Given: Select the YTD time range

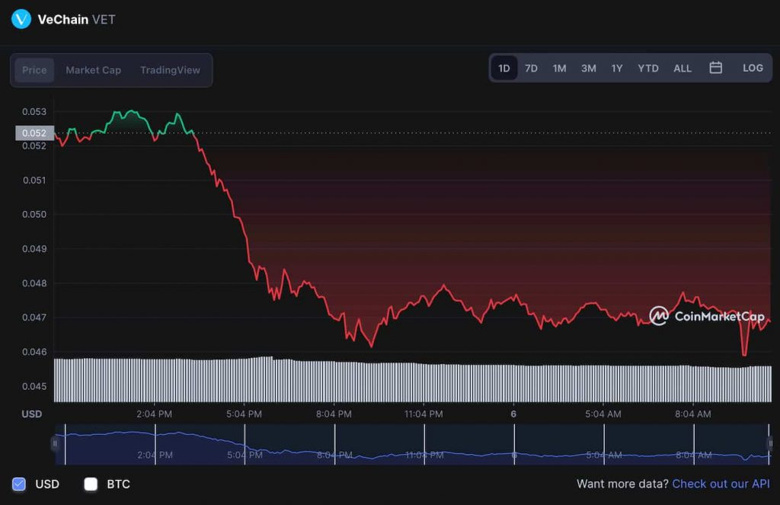Looking at the screenshot, I should point(648,68).
